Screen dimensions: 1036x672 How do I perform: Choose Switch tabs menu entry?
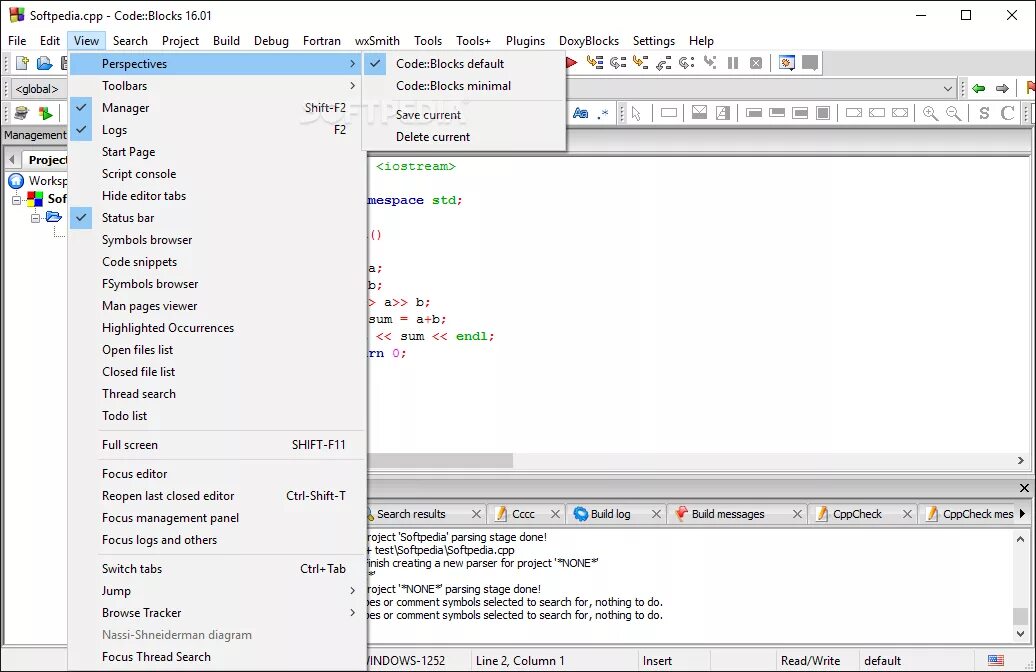point(217,569)
